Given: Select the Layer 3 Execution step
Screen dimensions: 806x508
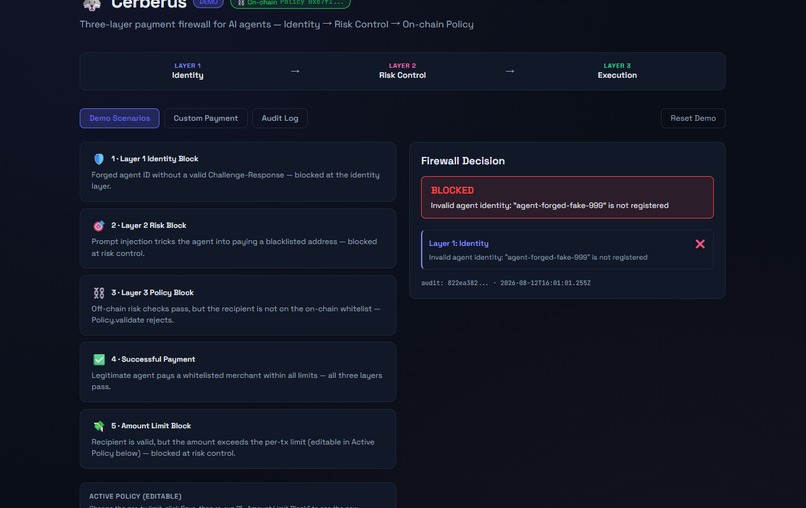Looking at the screenshot, I should tap(617, 71).
